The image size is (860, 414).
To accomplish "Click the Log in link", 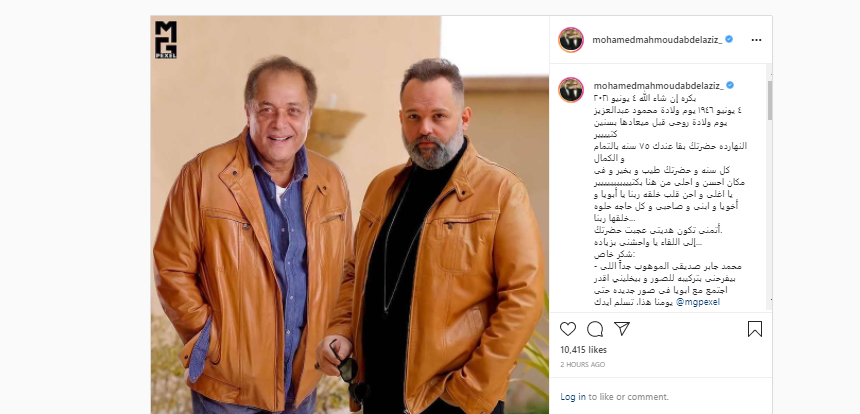I will coord(573,396).
